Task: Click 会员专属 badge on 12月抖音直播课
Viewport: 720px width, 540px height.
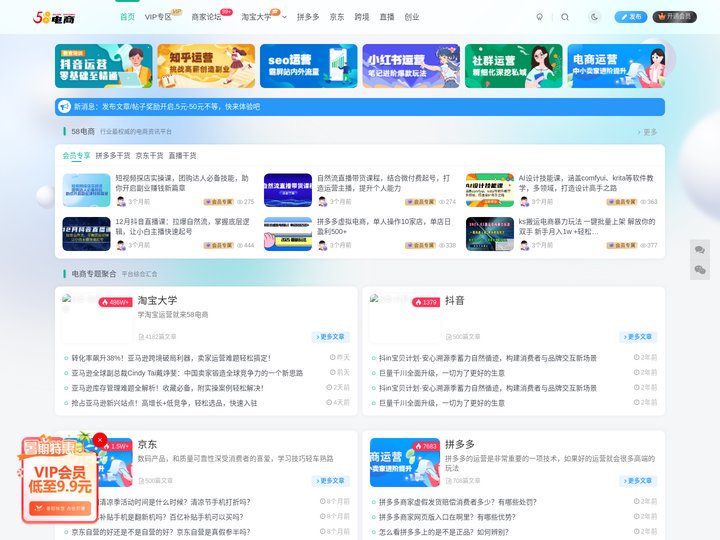Action: click(219, 245)
